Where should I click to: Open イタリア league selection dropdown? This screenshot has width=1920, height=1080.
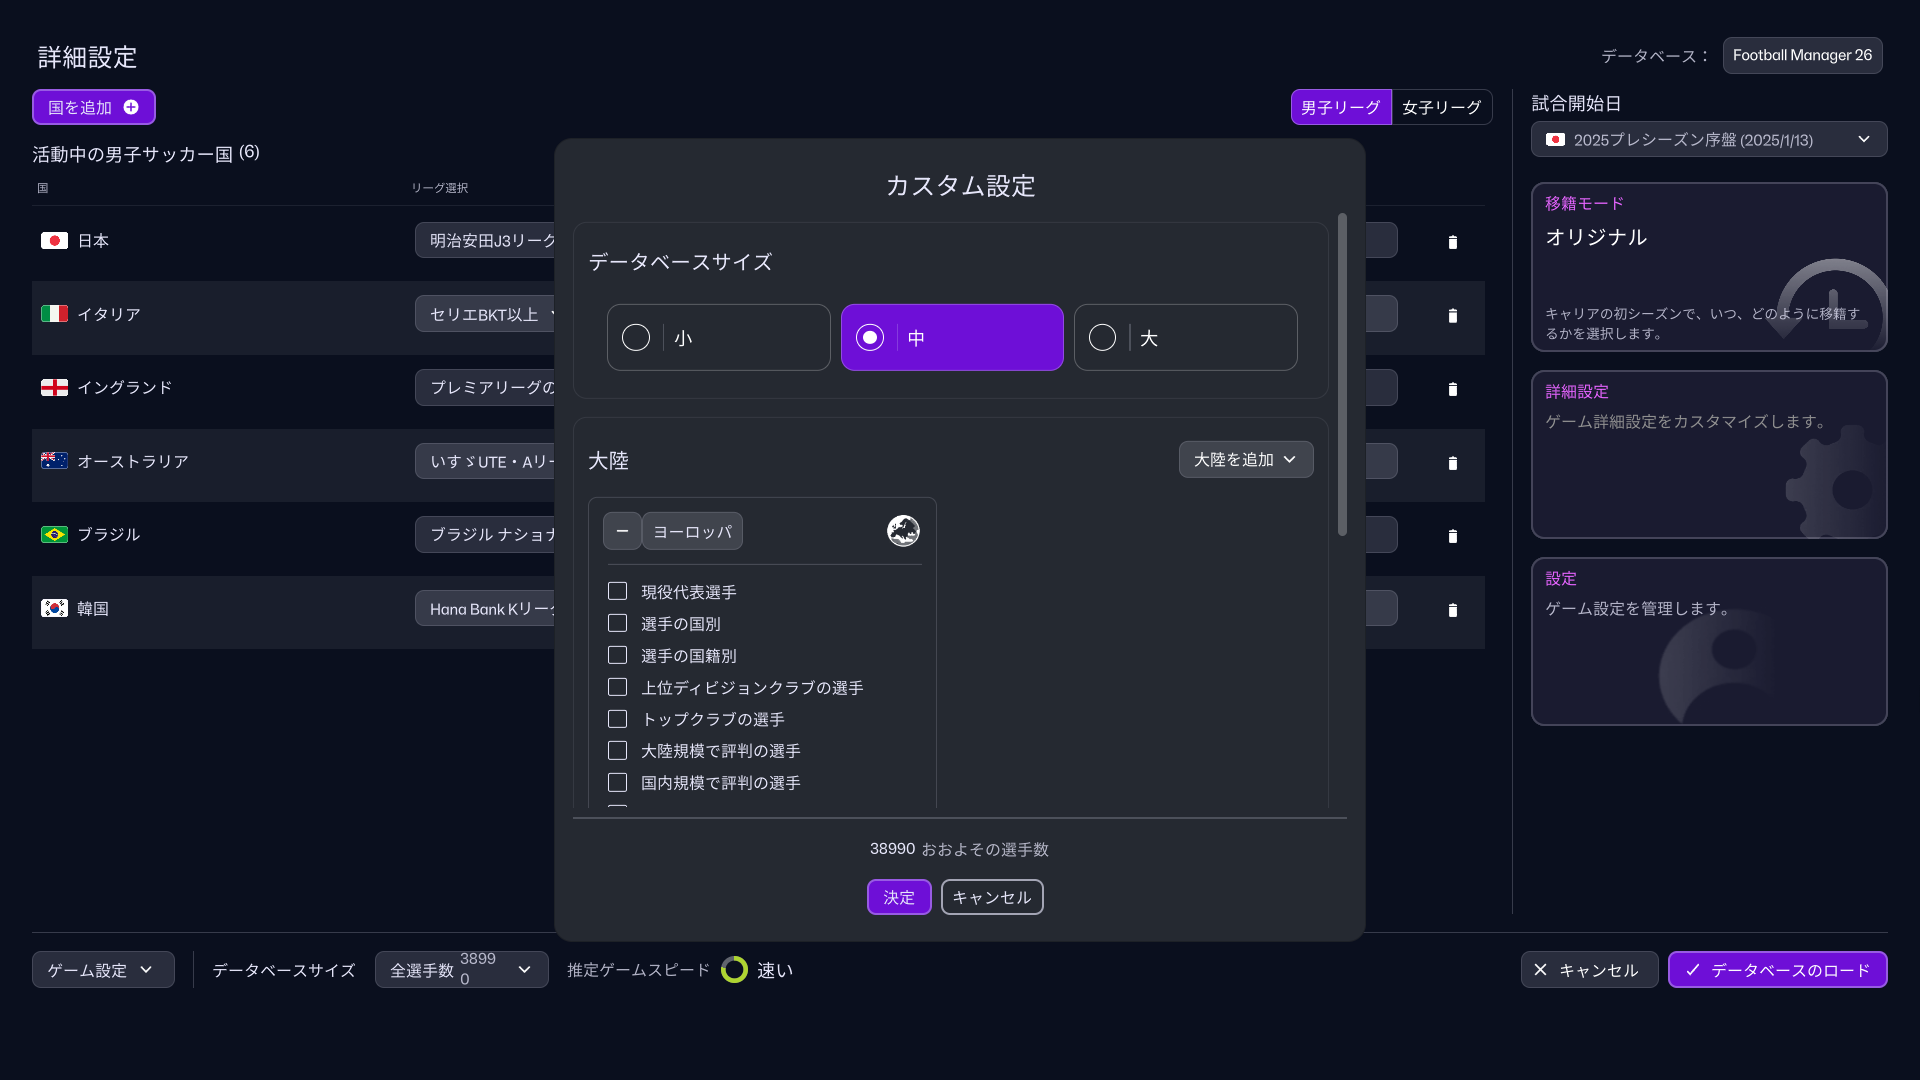pyautogui.click(x=486, y=314)
